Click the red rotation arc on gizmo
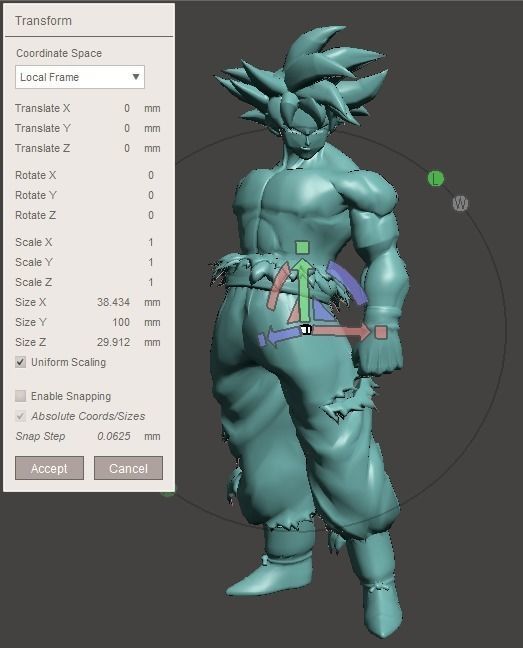Viewport: 523px width, 648px height. pos(276,286)
